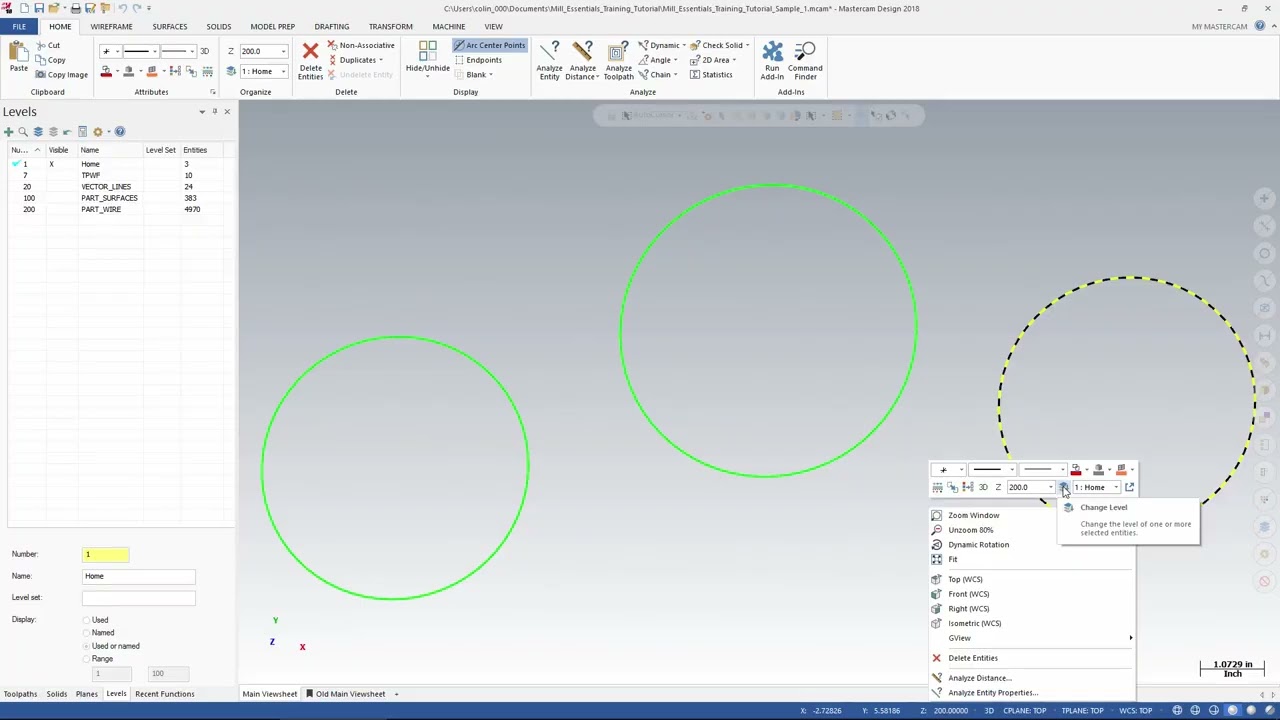Click Delete Entities red X in ribbon
Screen dimensions: 1280x720
[x=310, y=52]
